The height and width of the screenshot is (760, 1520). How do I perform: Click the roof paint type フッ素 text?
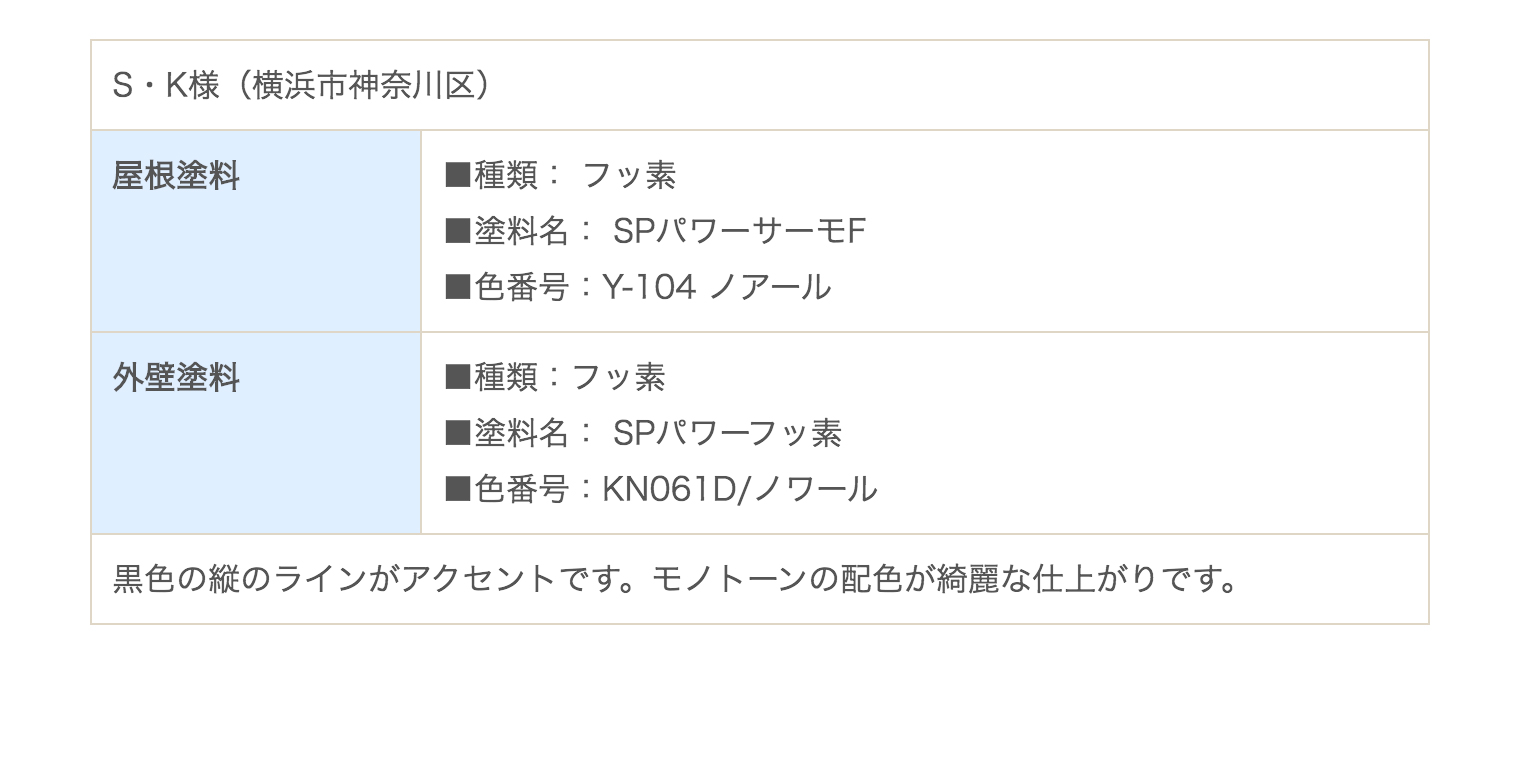click(629, 176)
